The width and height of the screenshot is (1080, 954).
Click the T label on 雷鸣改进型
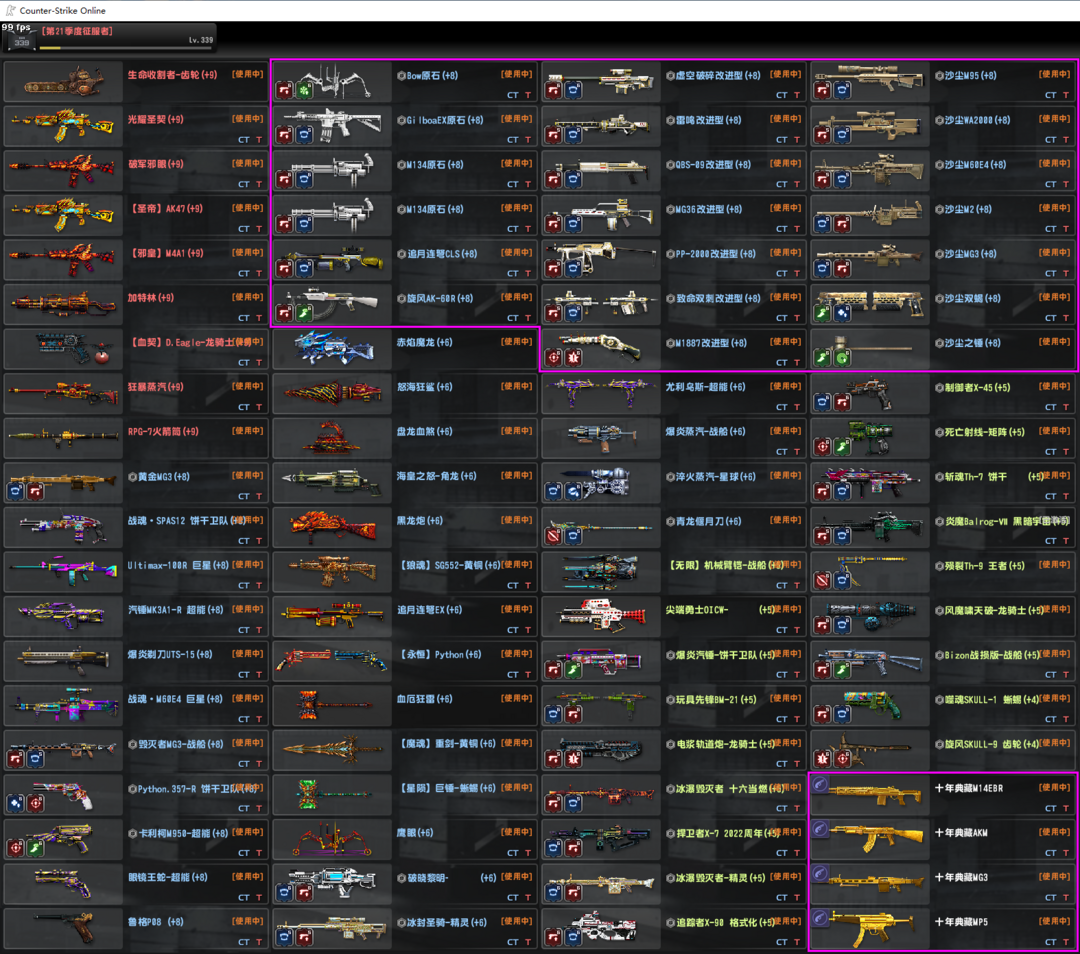[x=797, y=139]
